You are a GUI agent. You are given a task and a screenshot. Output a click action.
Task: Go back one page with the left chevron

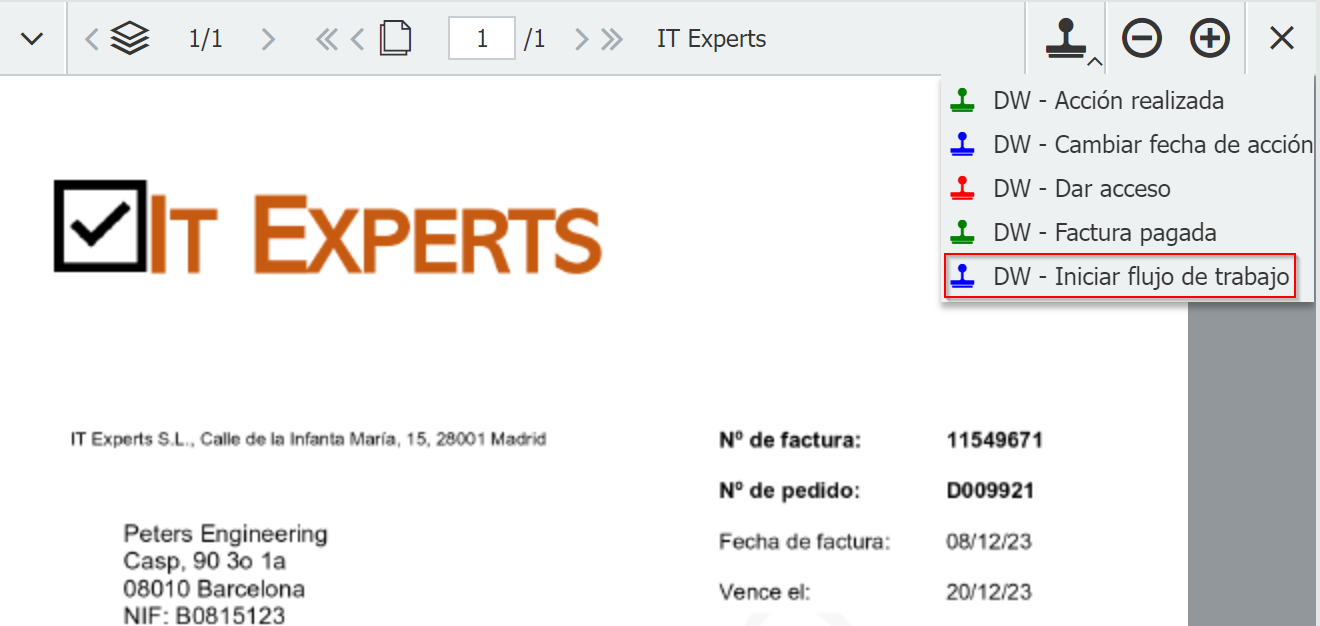tap(355, 38)
